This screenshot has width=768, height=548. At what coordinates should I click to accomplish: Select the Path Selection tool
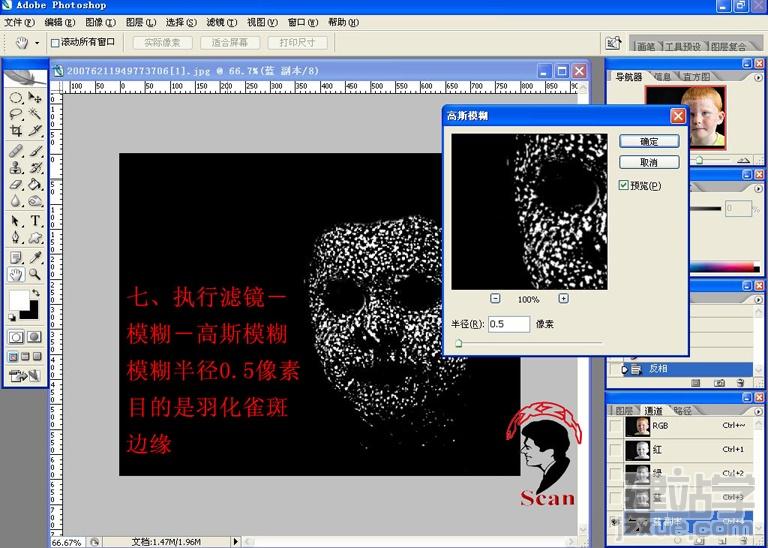16,221
